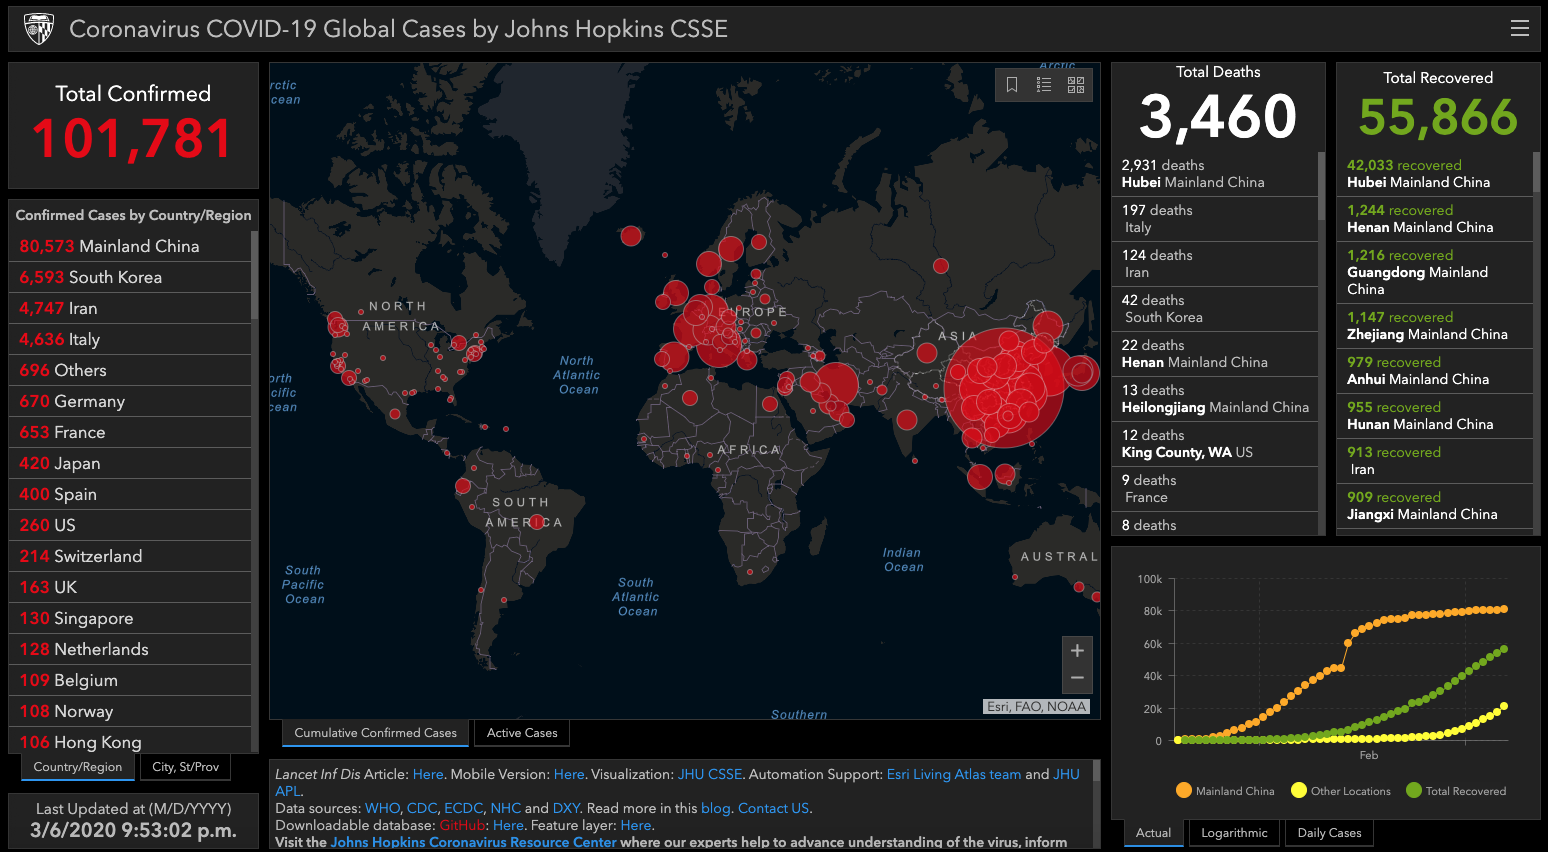Select South Korea in country list
The height and width of the screenshot is (852, 1548).
pyautogui.click(x=130, y=277)
